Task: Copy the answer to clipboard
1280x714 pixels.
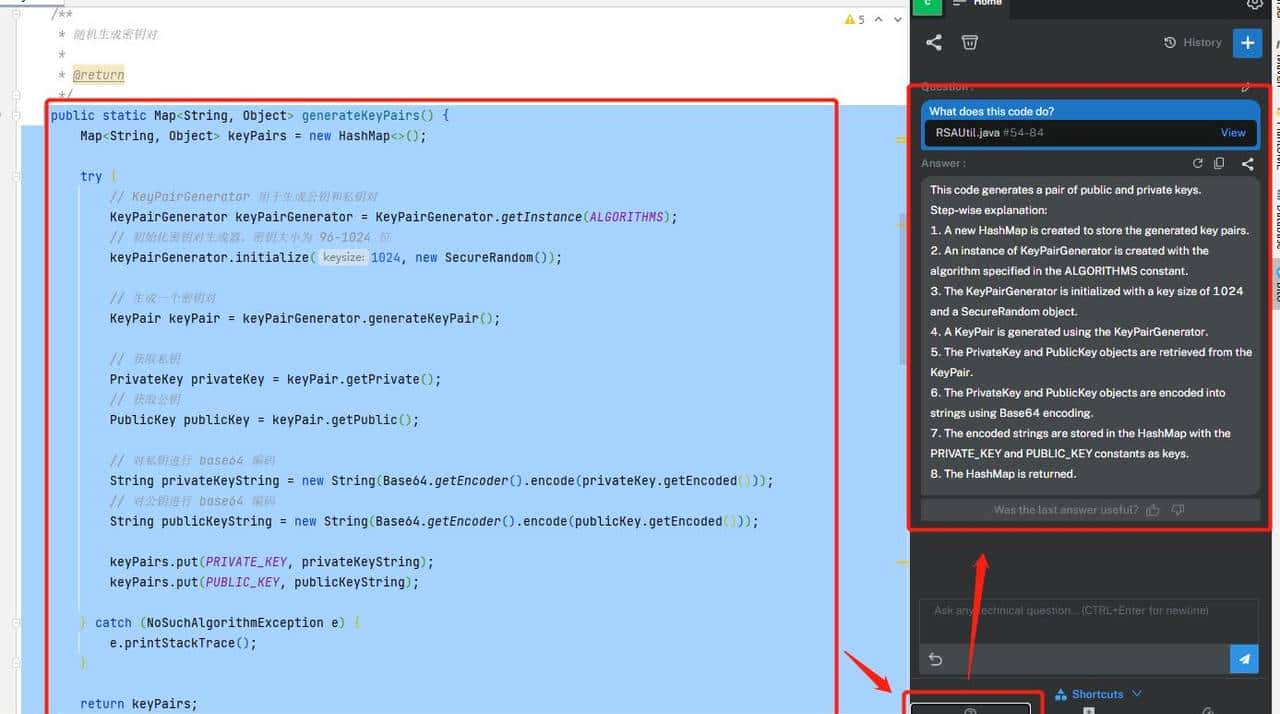Action: [1219, 163]
